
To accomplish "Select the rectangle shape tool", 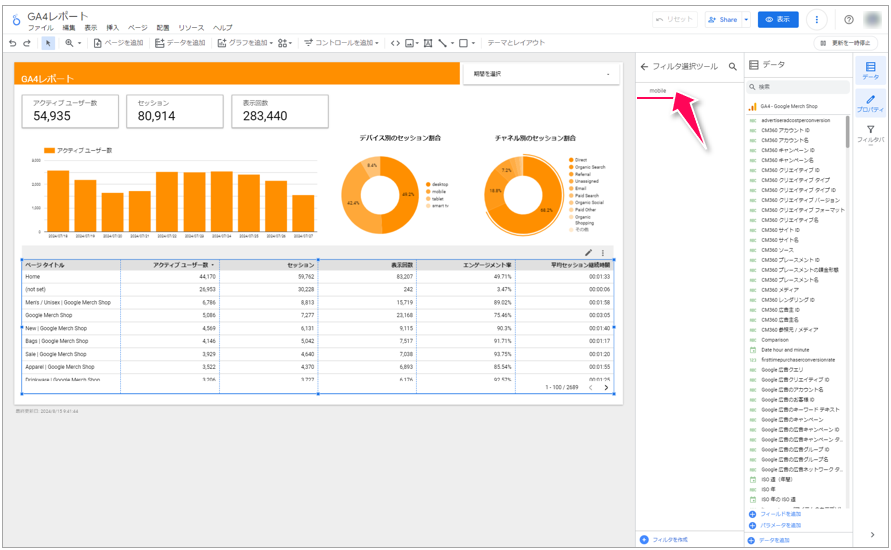I will click(x=464, y=43).
